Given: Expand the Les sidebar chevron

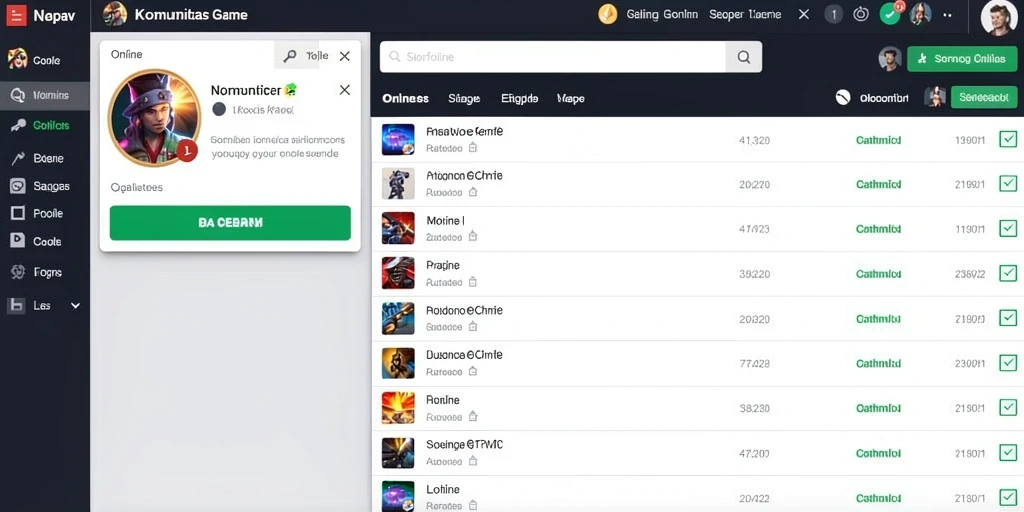Looking at the screenshot, I should pos(75,305).
